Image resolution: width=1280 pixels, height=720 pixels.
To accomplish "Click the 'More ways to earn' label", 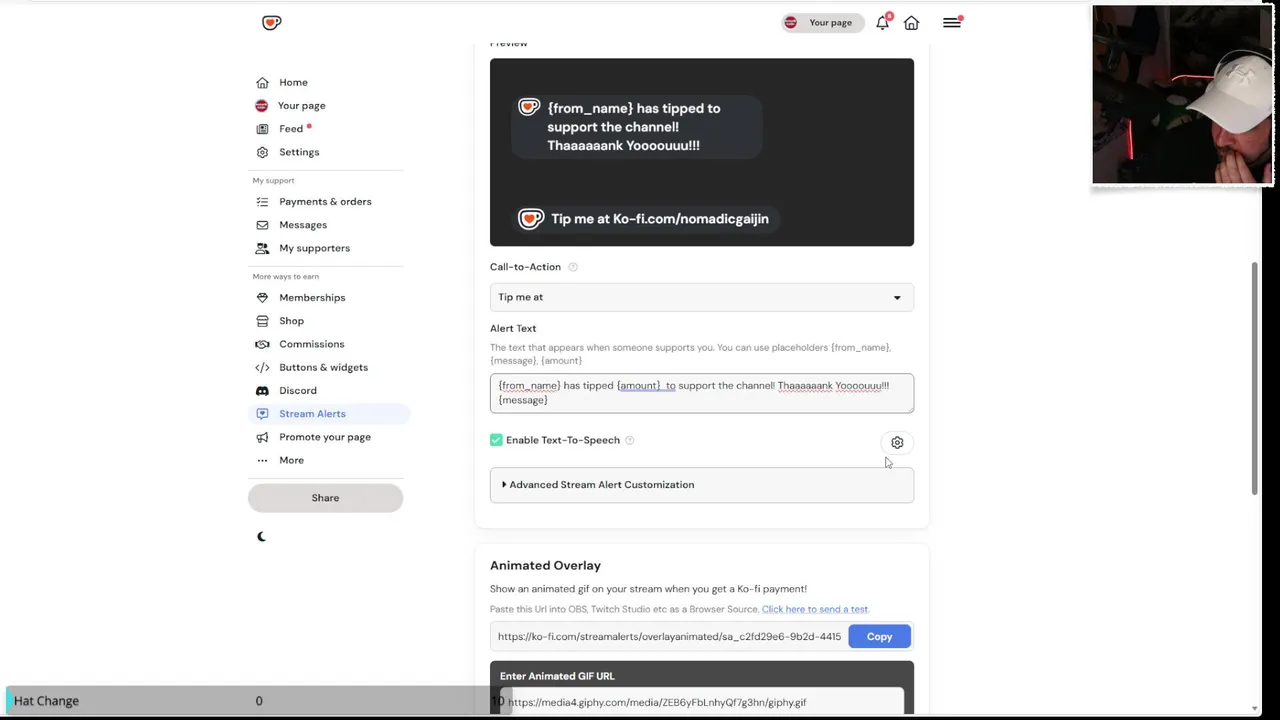I will [286, 276].
